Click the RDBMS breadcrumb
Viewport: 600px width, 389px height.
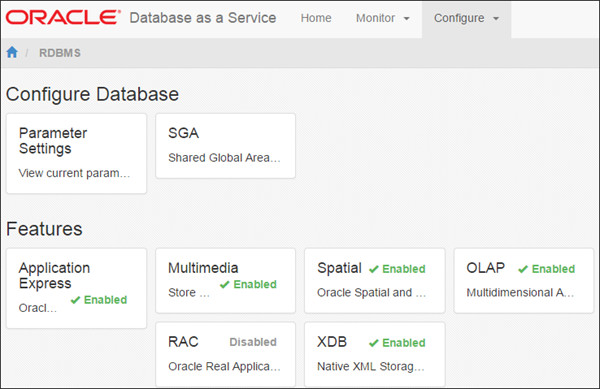click(x=60, y=53)
